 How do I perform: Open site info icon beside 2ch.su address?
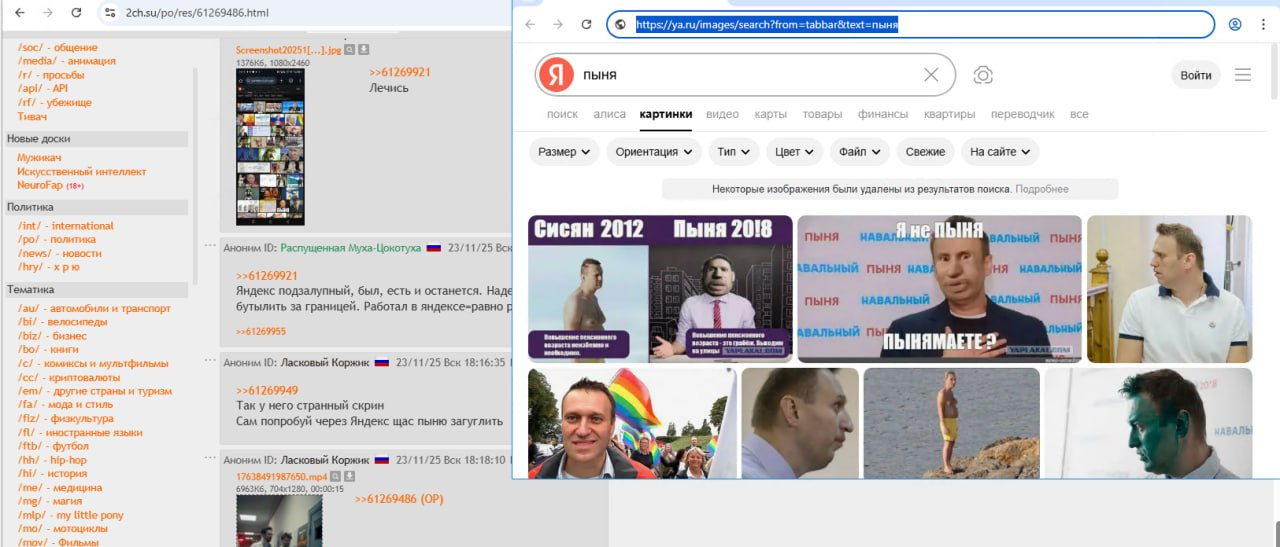coord(109,13)
